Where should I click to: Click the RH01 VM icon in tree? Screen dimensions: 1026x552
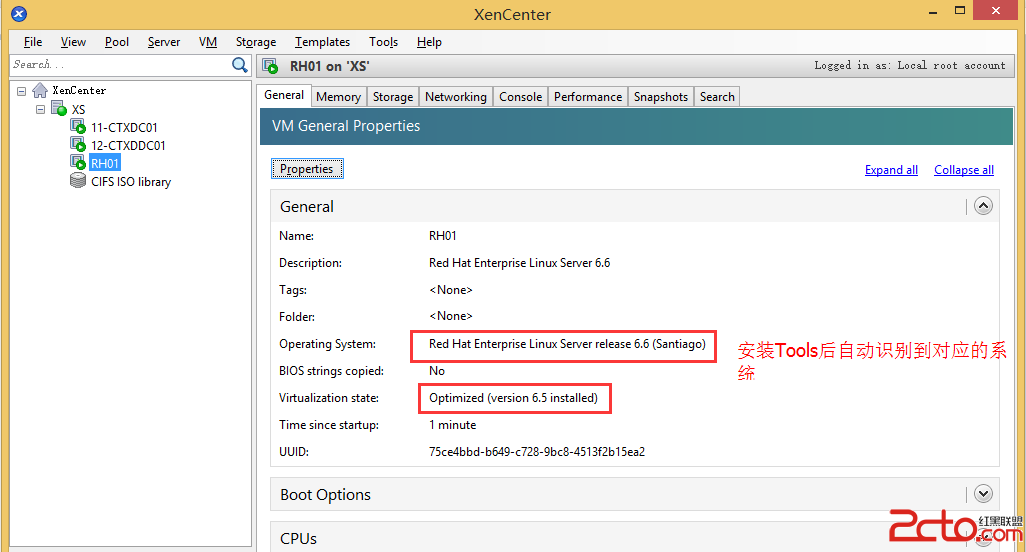tap(78, 162)
